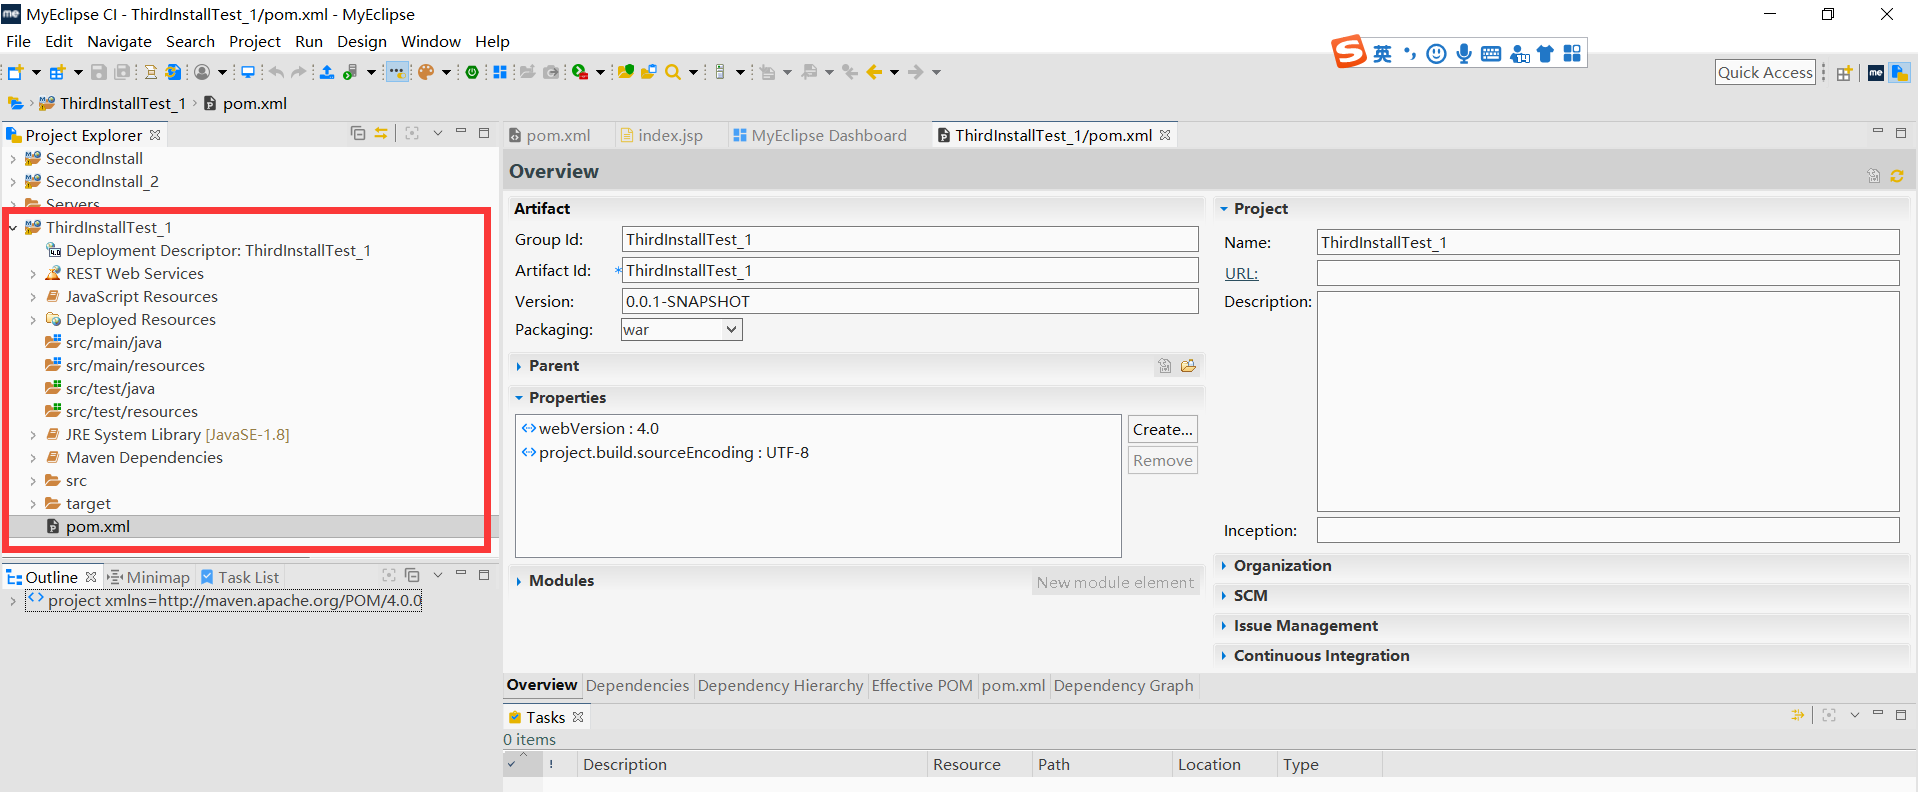Switch to the Task List tab
Image resolution: width=1918 pixels, height=792 pixels.
(x=240, y=577)
